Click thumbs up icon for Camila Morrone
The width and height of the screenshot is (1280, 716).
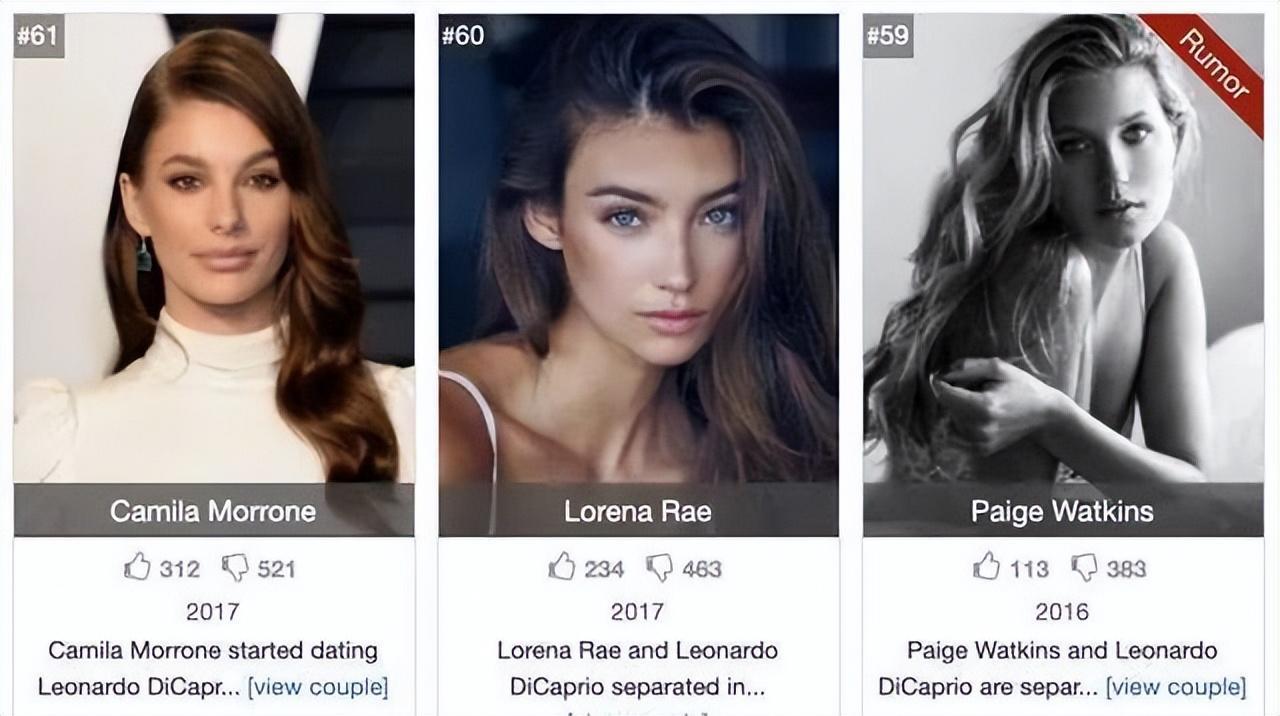coord(137,567)
